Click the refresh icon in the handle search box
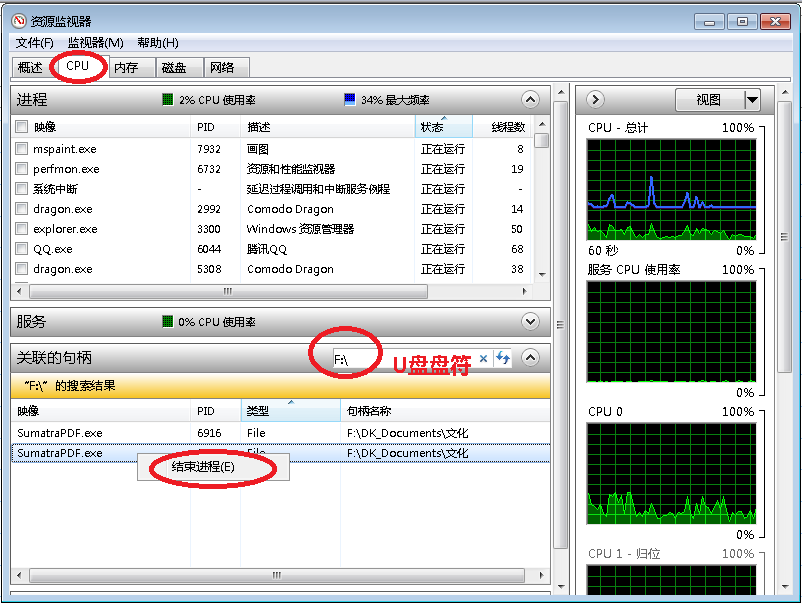This screenshot has width=802, height=604. click(503, 358)
